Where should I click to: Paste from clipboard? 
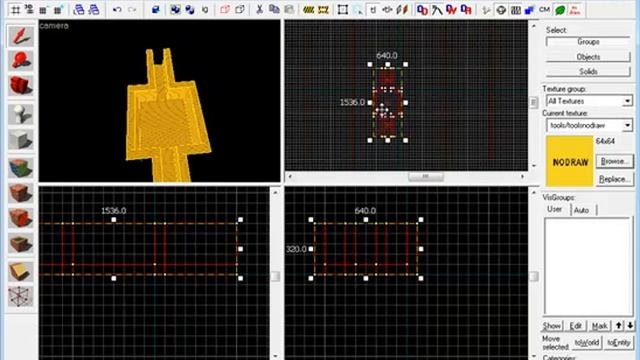point(289,9)
